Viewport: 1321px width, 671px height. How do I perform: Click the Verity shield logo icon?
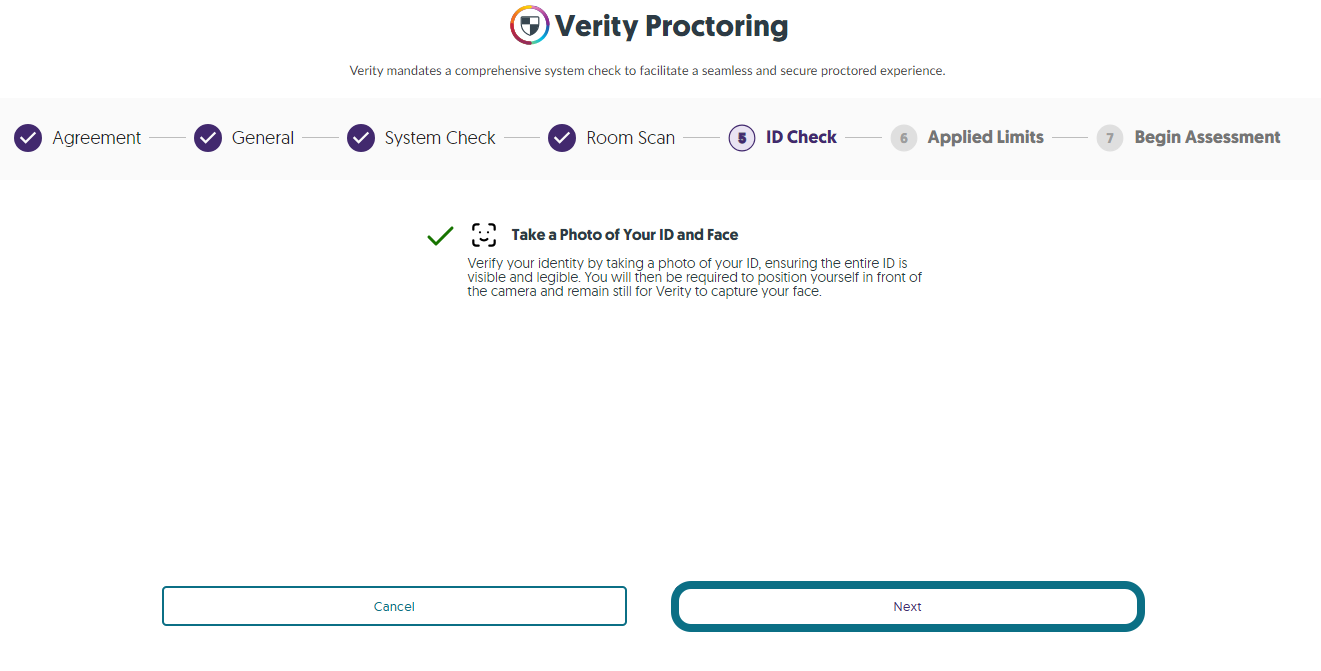coord(529,25)
